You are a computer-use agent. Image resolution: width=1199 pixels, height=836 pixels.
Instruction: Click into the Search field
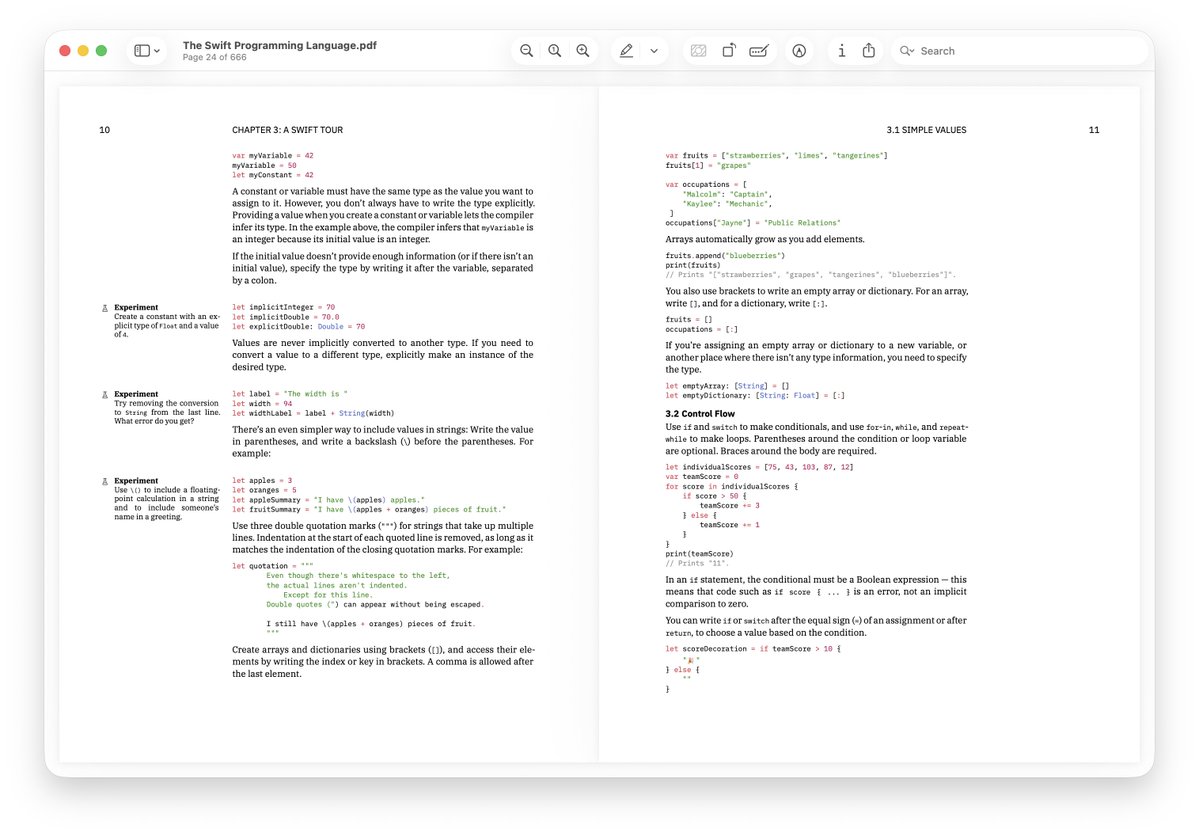pyautogui.click(x=1020, y=50)
